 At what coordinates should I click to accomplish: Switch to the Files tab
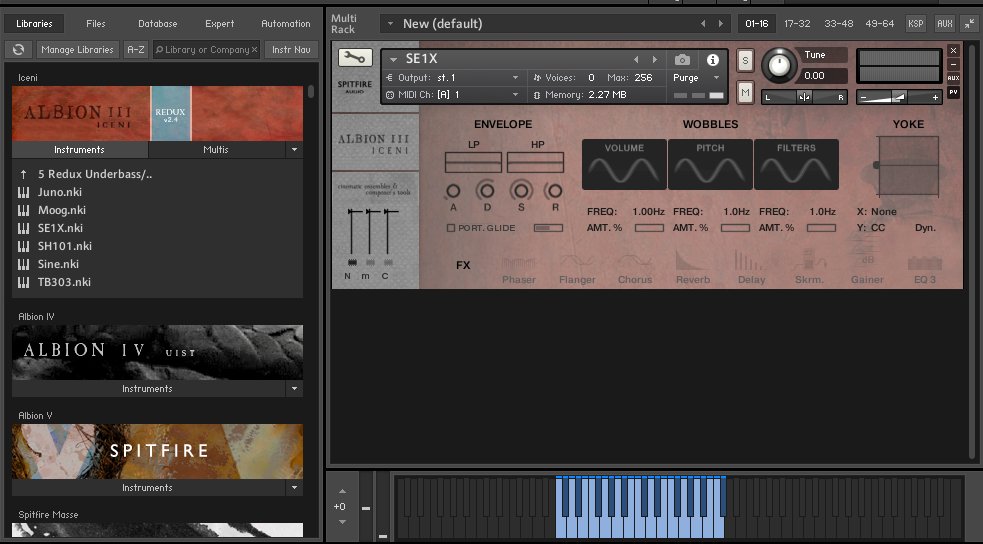(95, 24)
